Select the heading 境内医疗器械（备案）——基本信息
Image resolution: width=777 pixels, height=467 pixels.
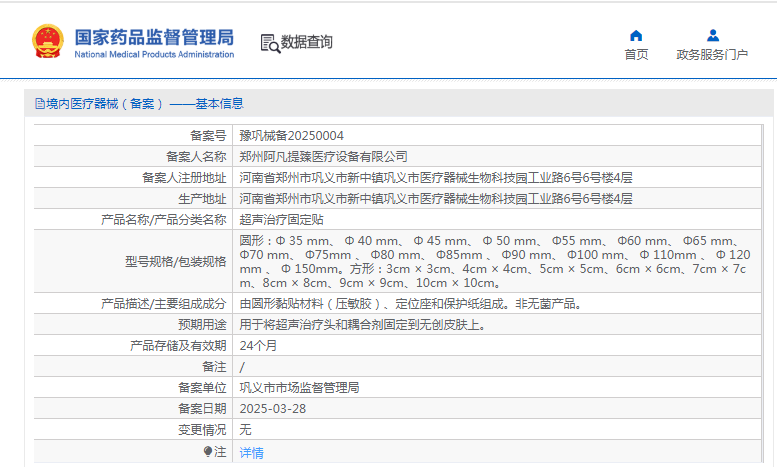tap(145, 104)
